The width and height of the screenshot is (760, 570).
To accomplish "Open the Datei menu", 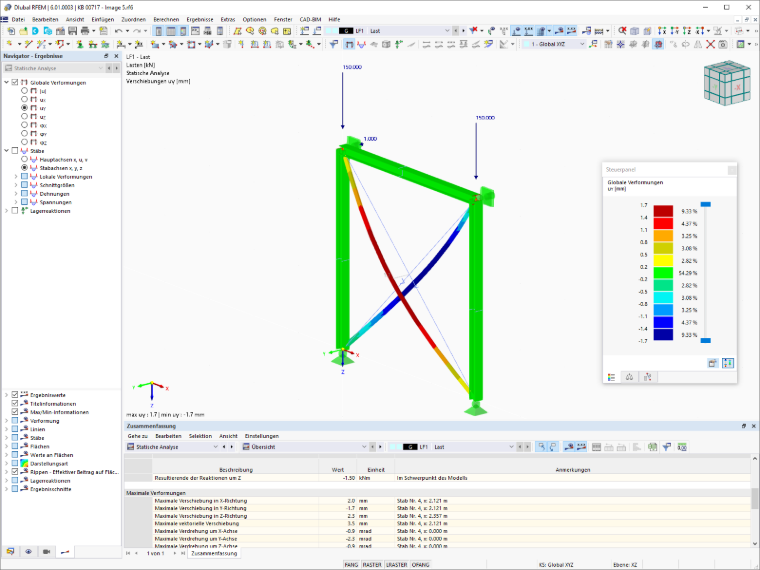I will [x=18, y=19].
